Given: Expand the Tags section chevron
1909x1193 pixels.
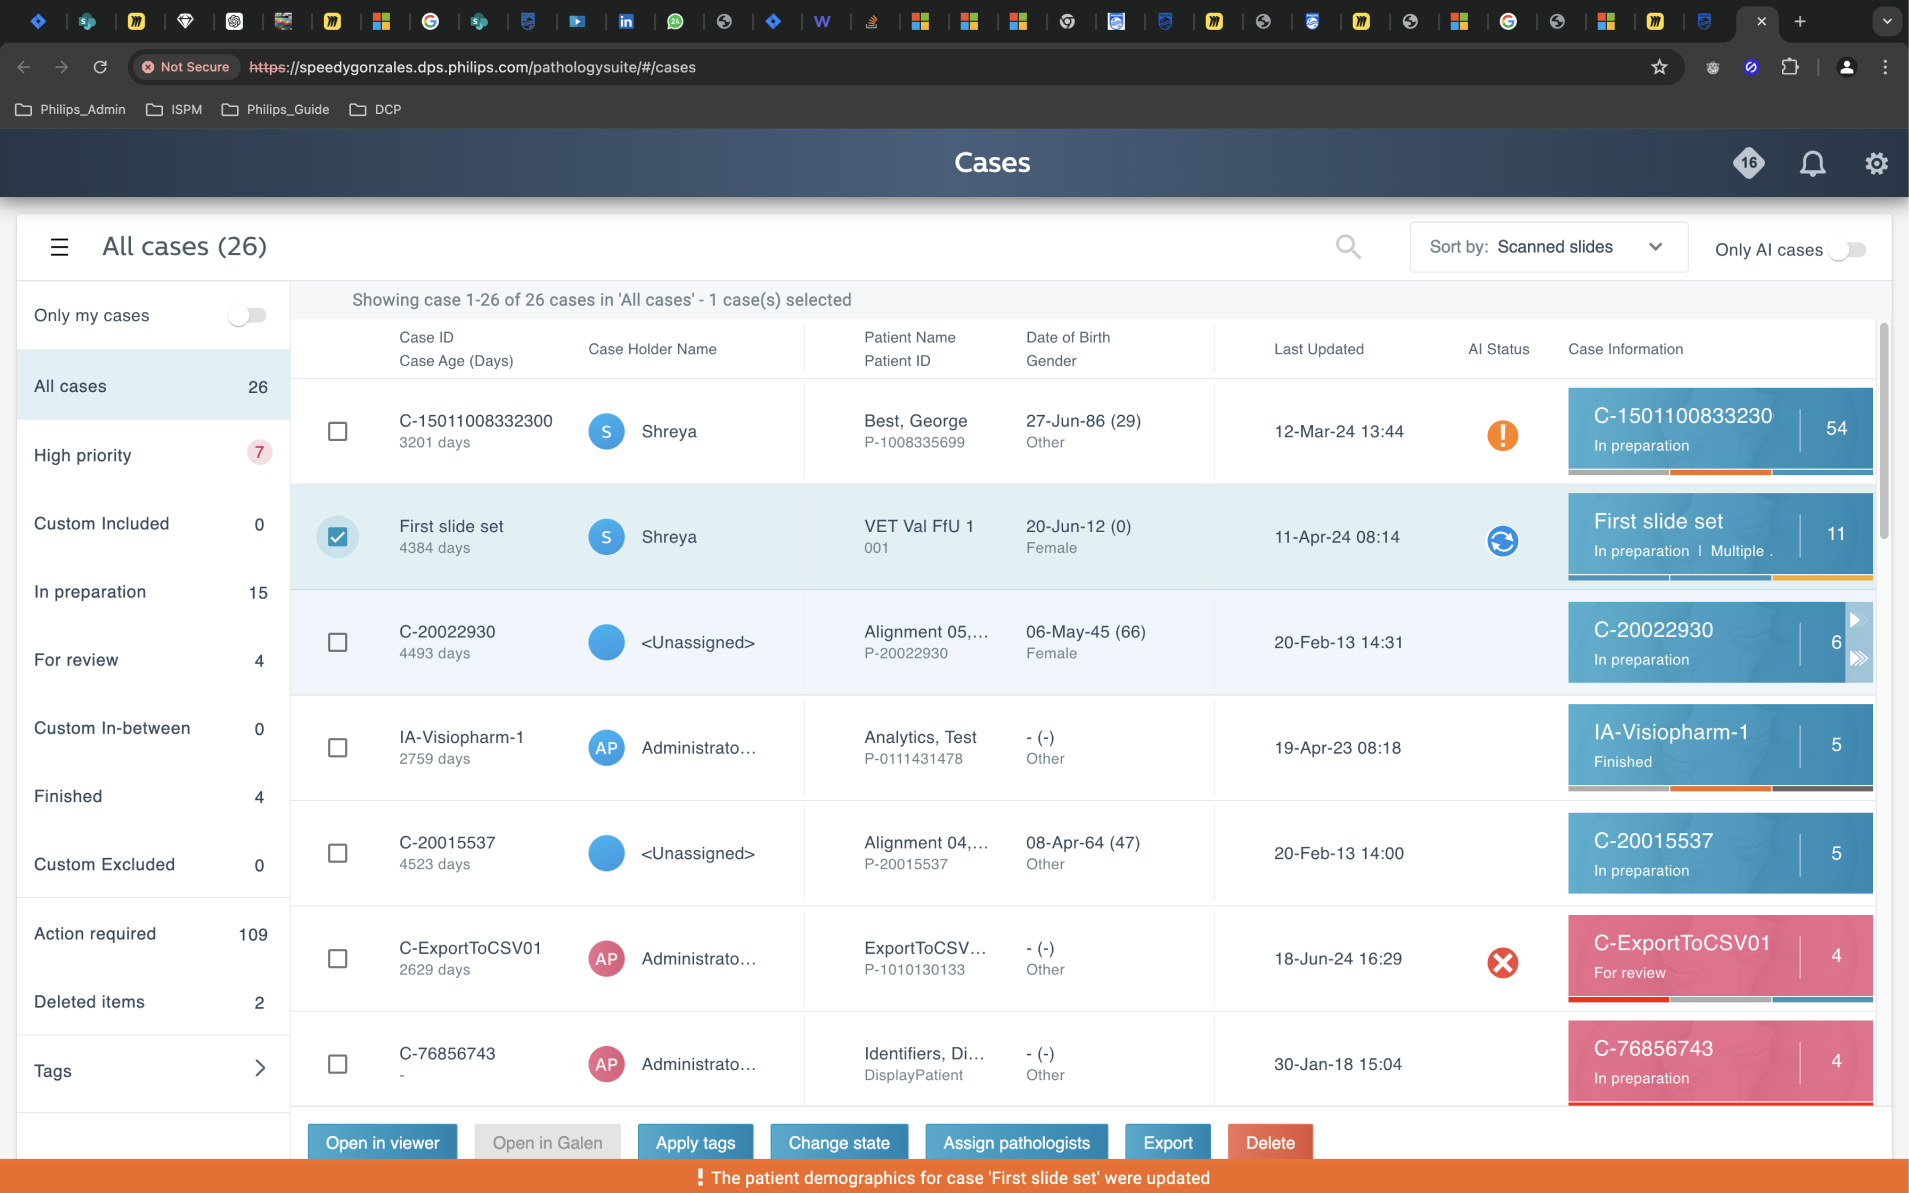Looking at the screenshot, I should click(x=260, y=1069).
